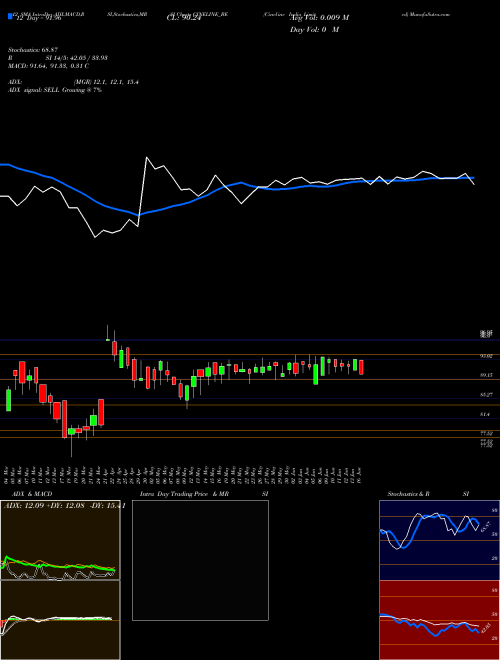Open the blue Stochastics mini chart
This screenshot has height=660, width=500.
[439, 540]
